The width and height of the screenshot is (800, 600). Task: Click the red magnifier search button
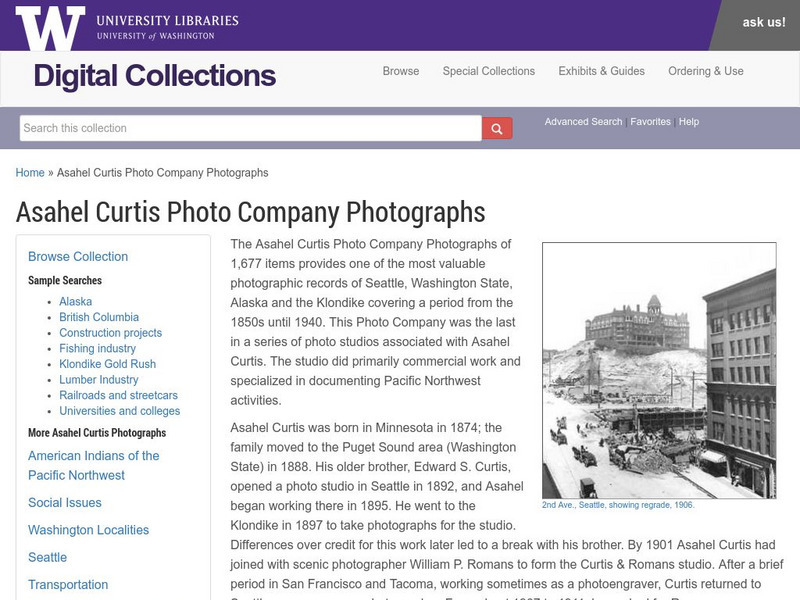click(497, 129)
